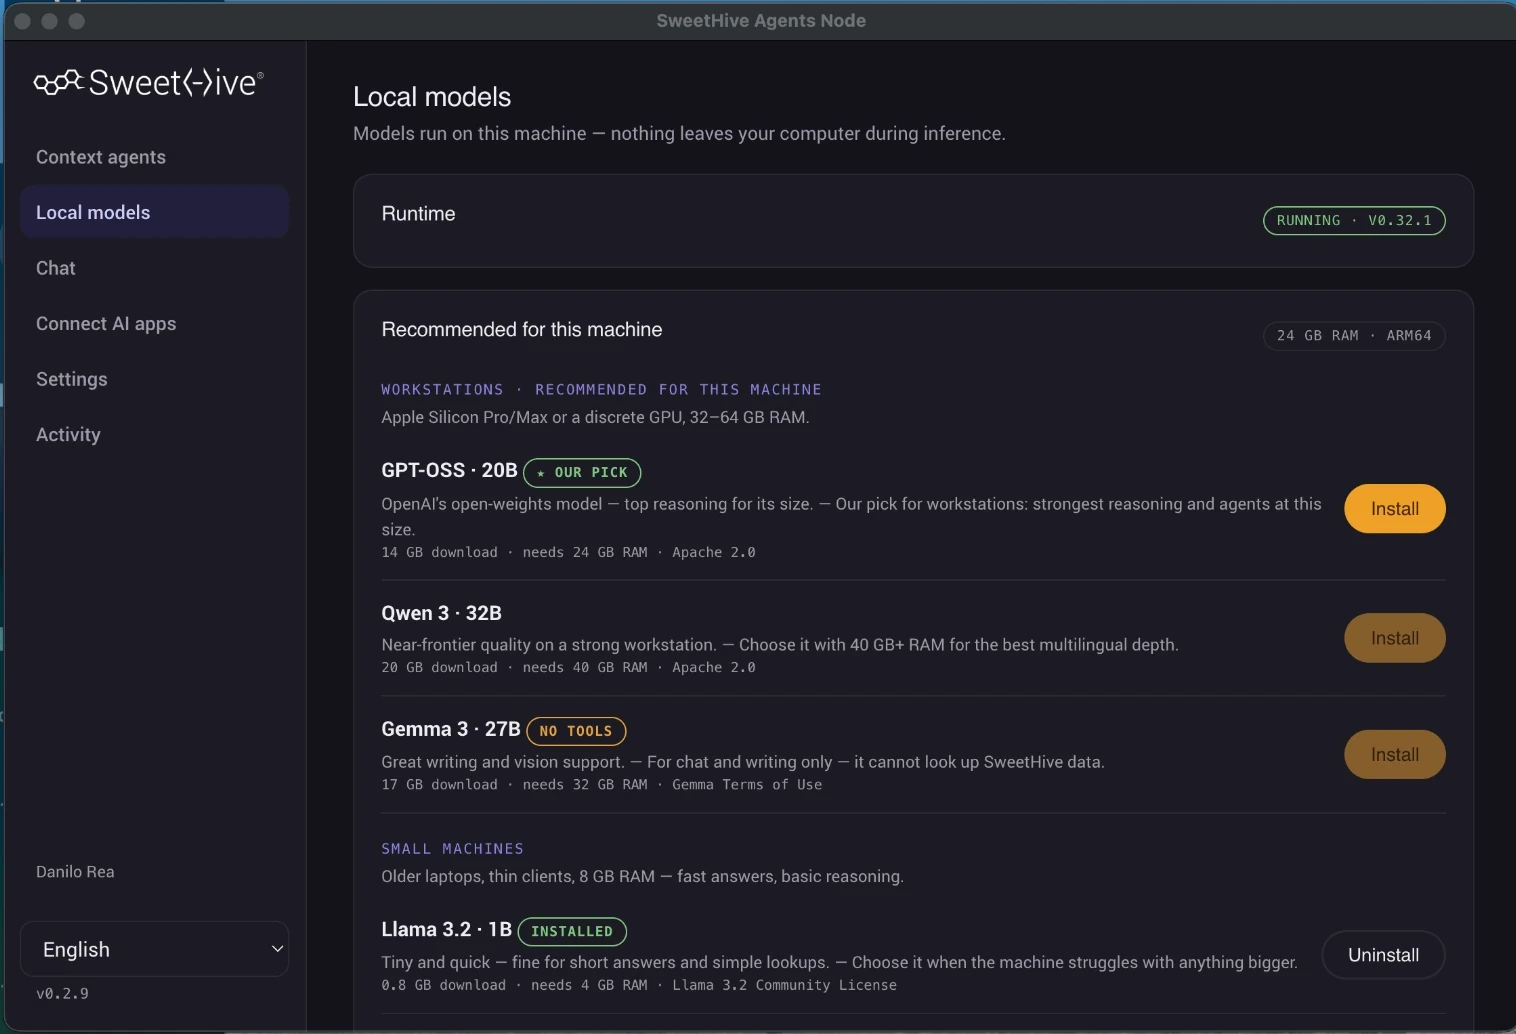
Task: Uninstall Llama 3.2 1B model
Action: [1383, 955]
